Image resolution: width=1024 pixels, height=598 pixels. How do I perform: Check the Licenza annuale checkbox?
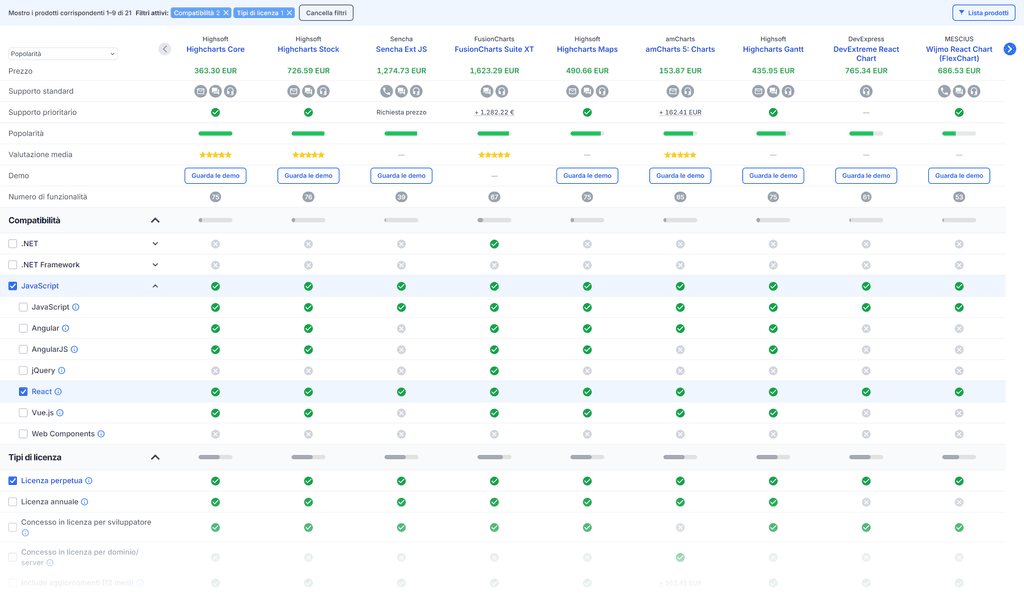12,502
